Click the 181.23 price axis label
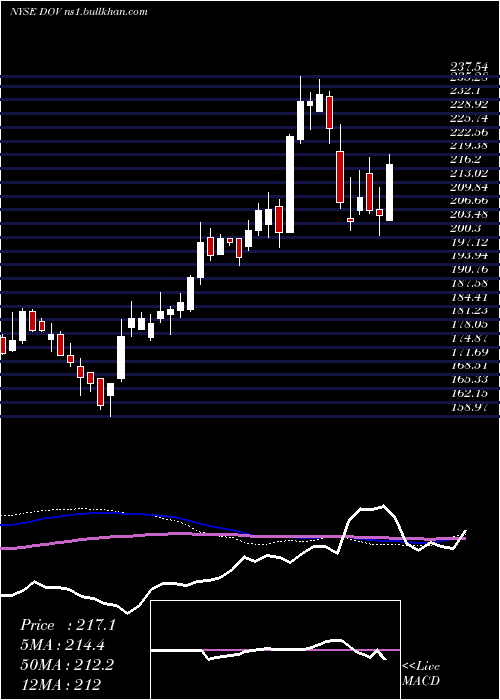Image resolution: width=500 pixels, height=700 pixels. [x=468, y=311]
